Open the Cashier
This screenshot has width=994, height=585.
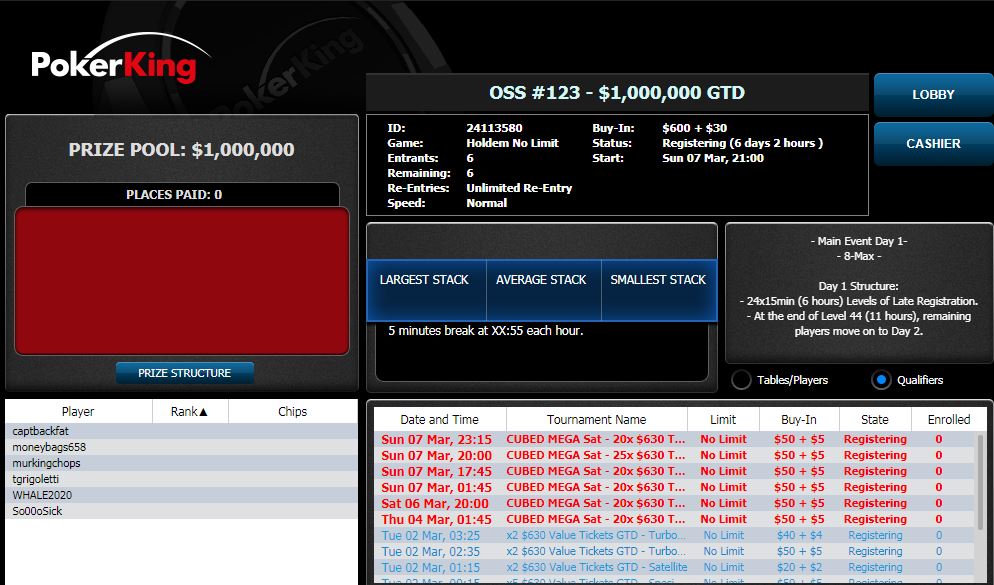[933, 144]
